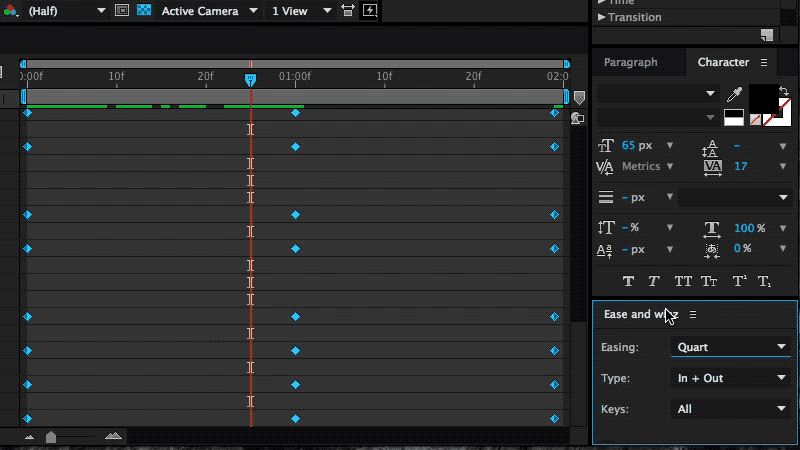Open the vertical scale dropdown arrow

click(x=670, y=228)
